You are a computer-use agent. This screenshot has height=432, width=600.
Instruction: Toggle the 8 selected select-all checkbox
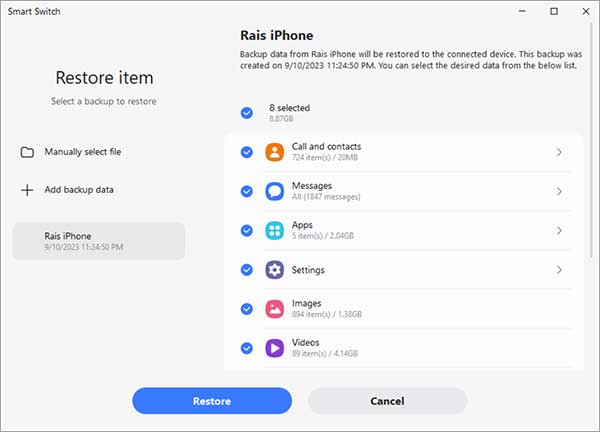point(247,113)
